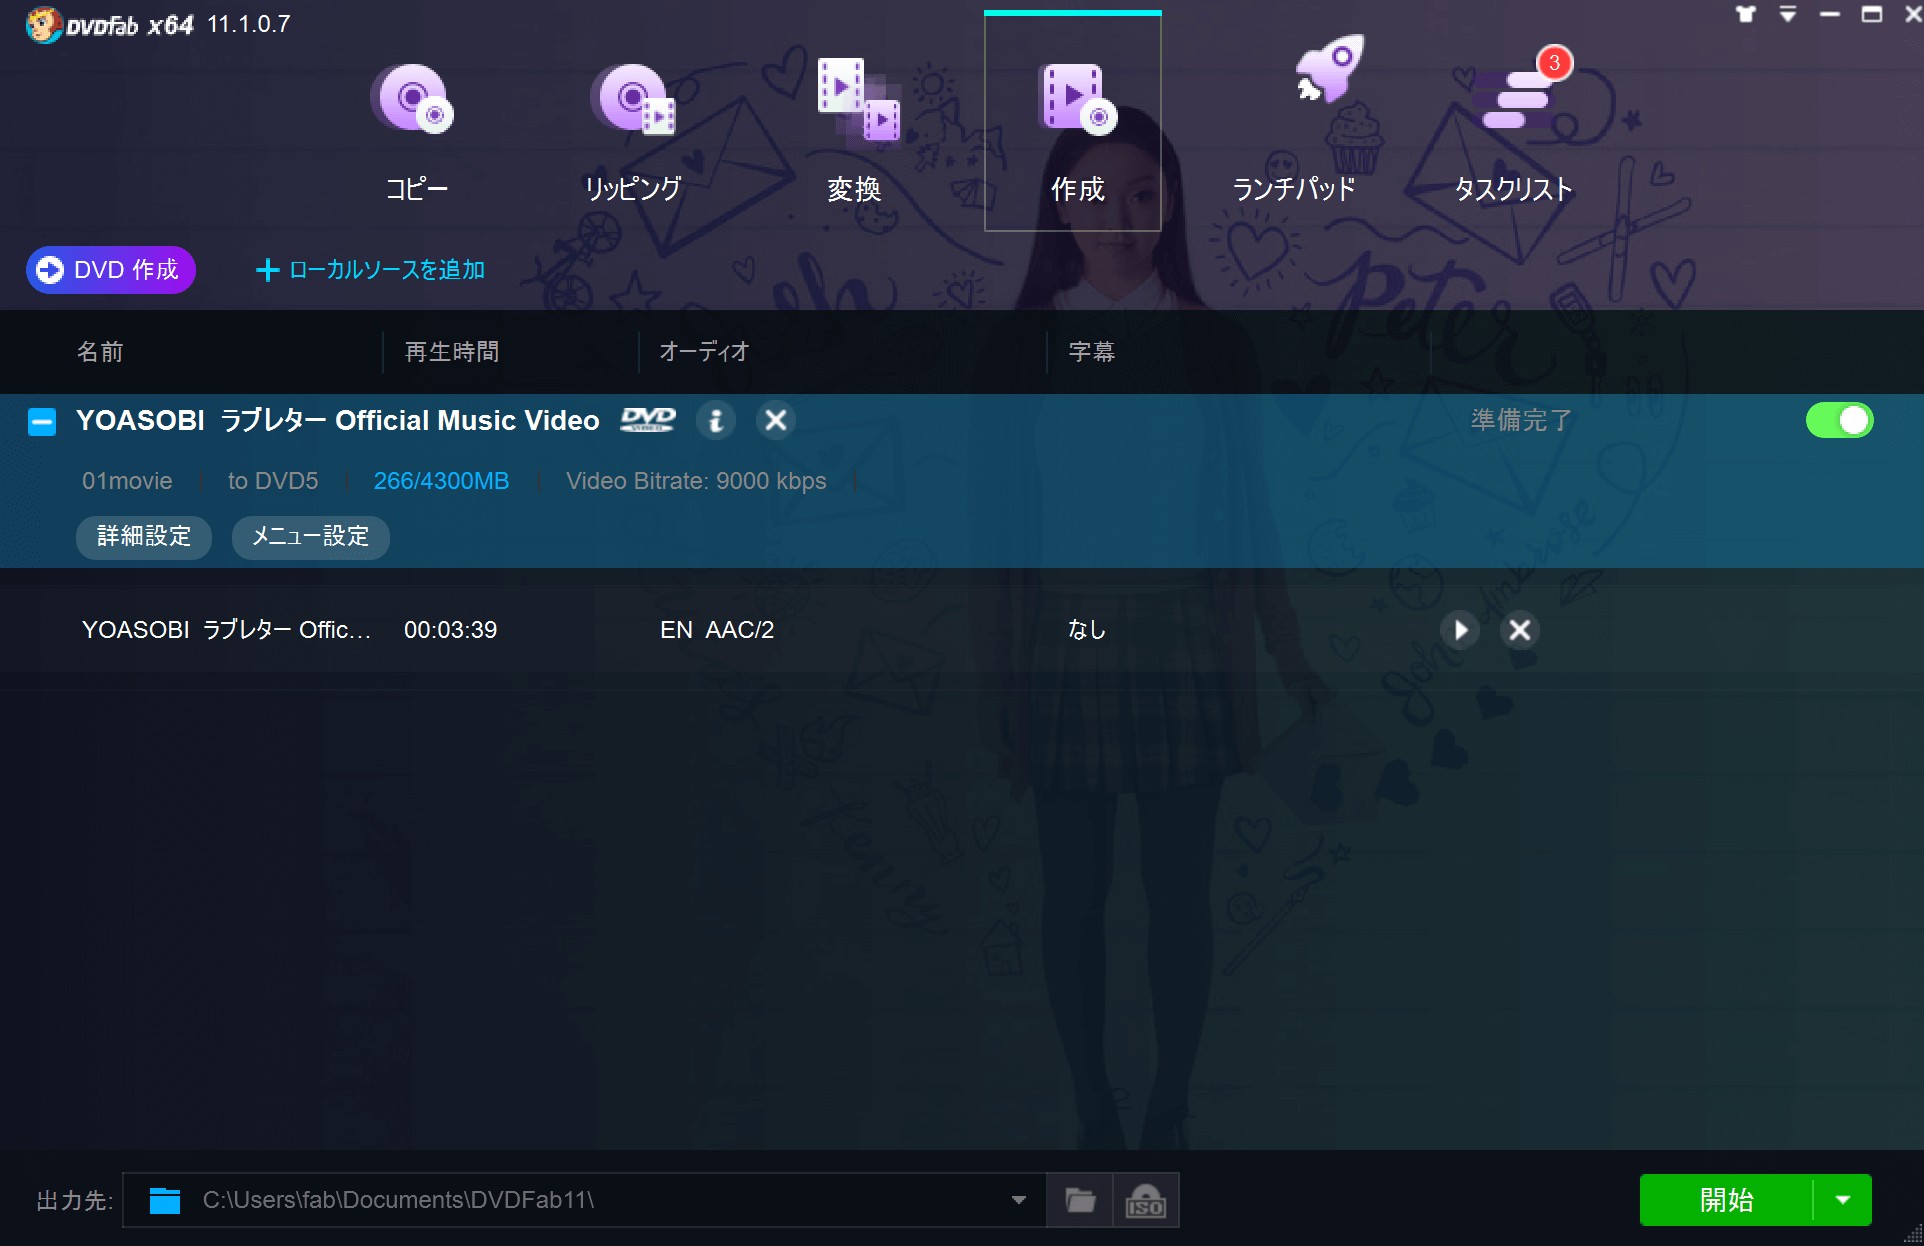The image size is (1924, 1246).
Task: Click the green 開始 start button
Action: point(1727,1200)
